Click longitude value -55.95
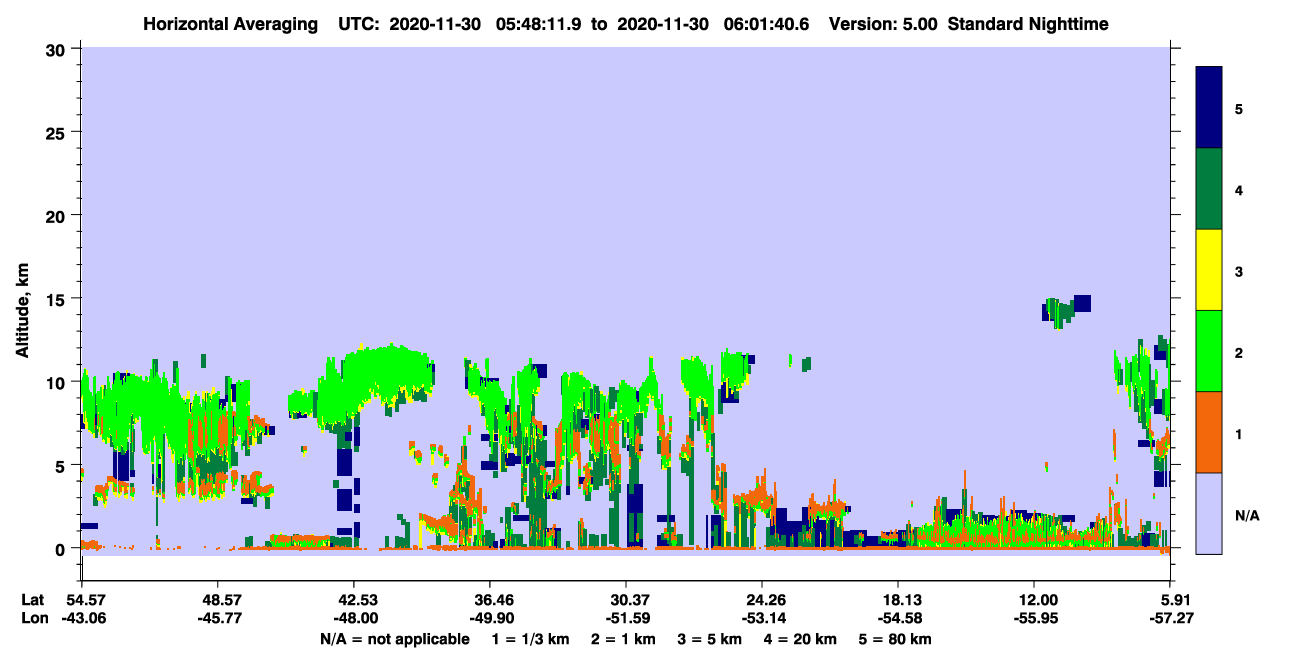This screenshot has width=1300, height=667. 1034,618
